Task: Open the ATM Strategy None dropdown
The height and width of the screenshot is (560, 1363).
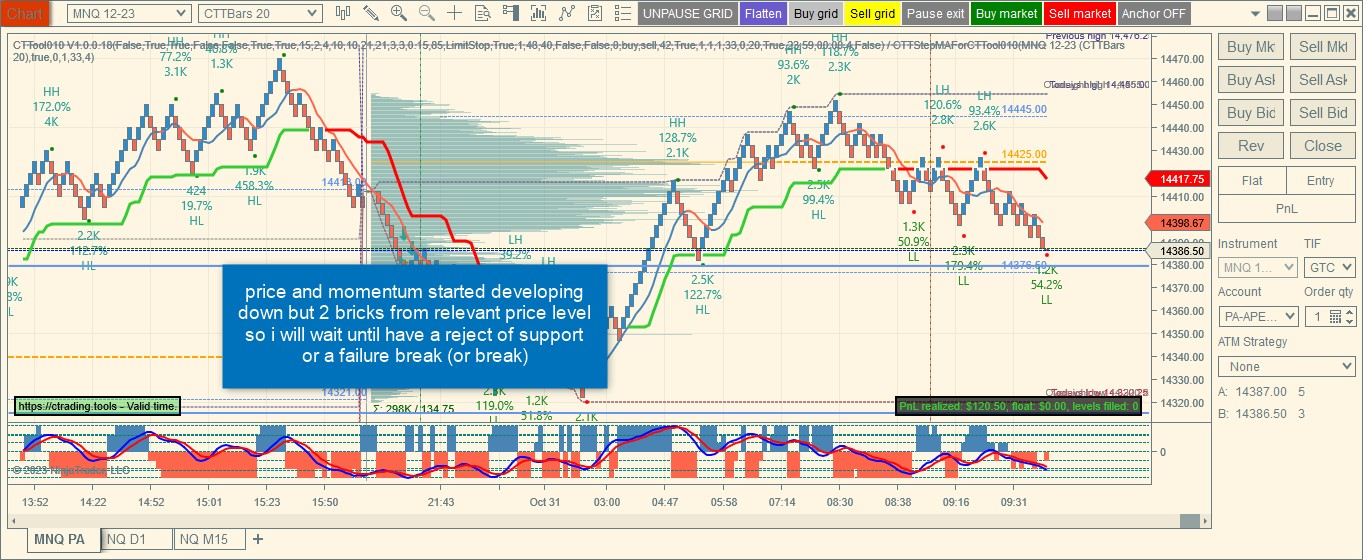Action: pos(1286,367)
